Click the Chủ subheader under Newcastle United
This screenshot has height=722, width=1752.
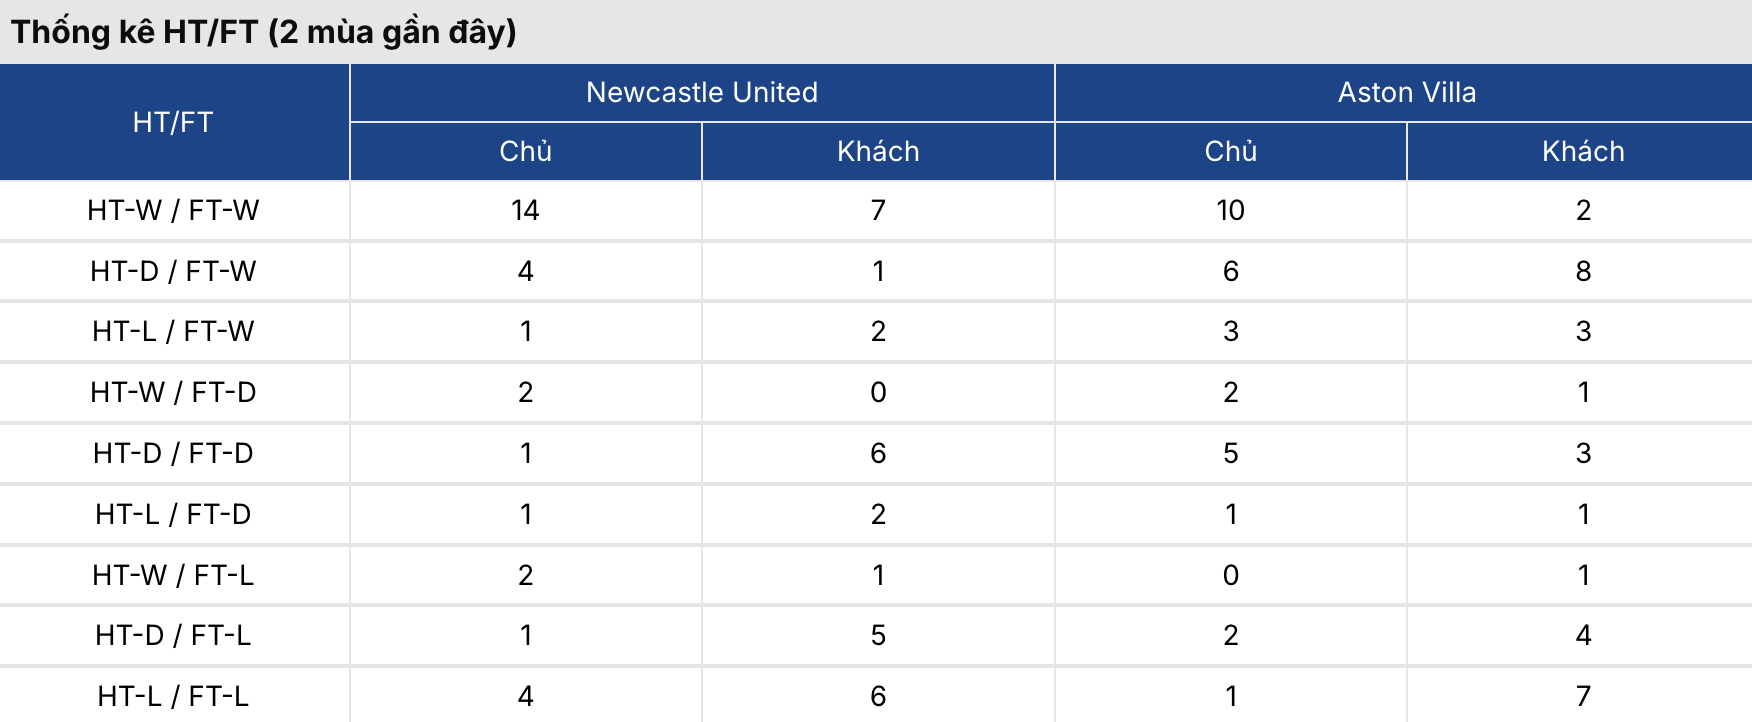(526, 152)
